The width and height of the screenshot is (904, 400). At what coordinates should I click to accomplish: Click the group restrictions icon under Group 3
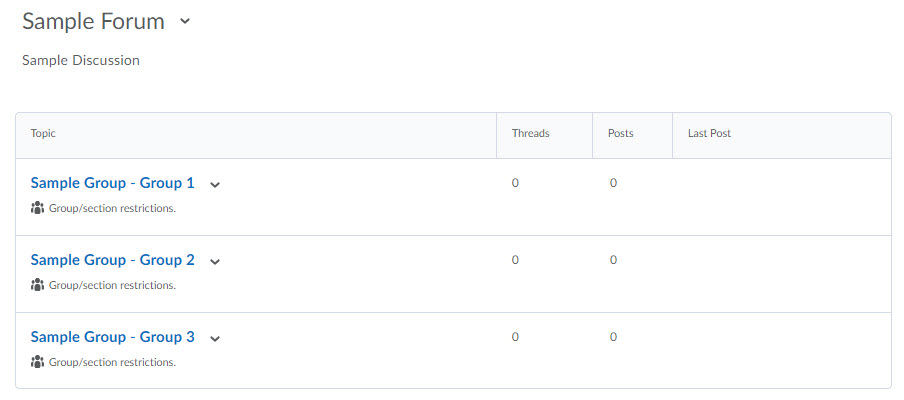tap(38, 362)
